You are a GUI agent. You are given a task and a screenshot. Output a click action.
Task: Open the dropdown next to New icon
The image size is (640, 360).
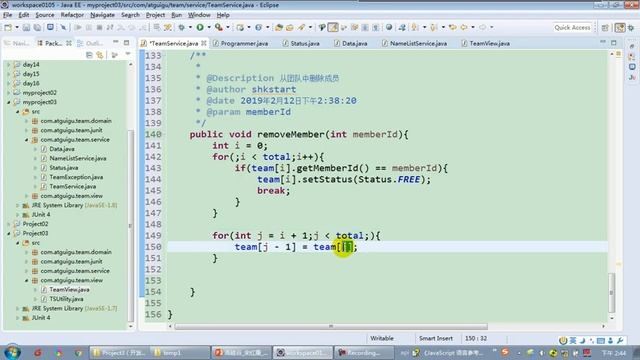pyautogui.click(x=17, y=27)
